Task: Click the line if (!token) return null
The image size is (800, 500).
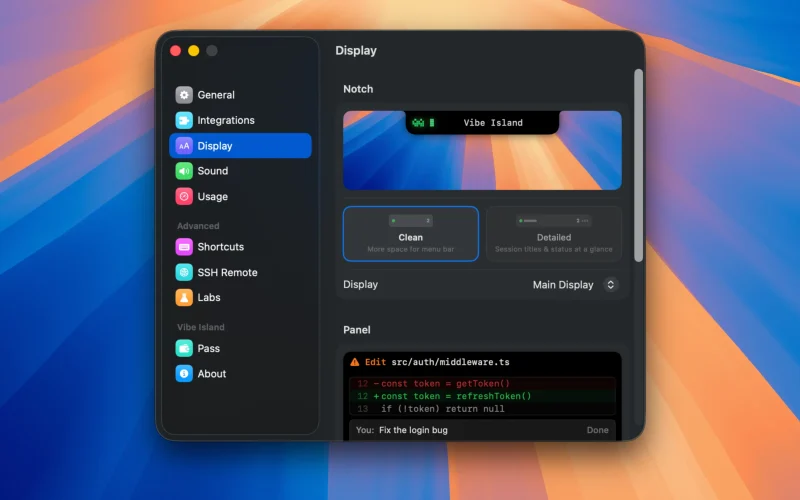Action: click(482, 409)
